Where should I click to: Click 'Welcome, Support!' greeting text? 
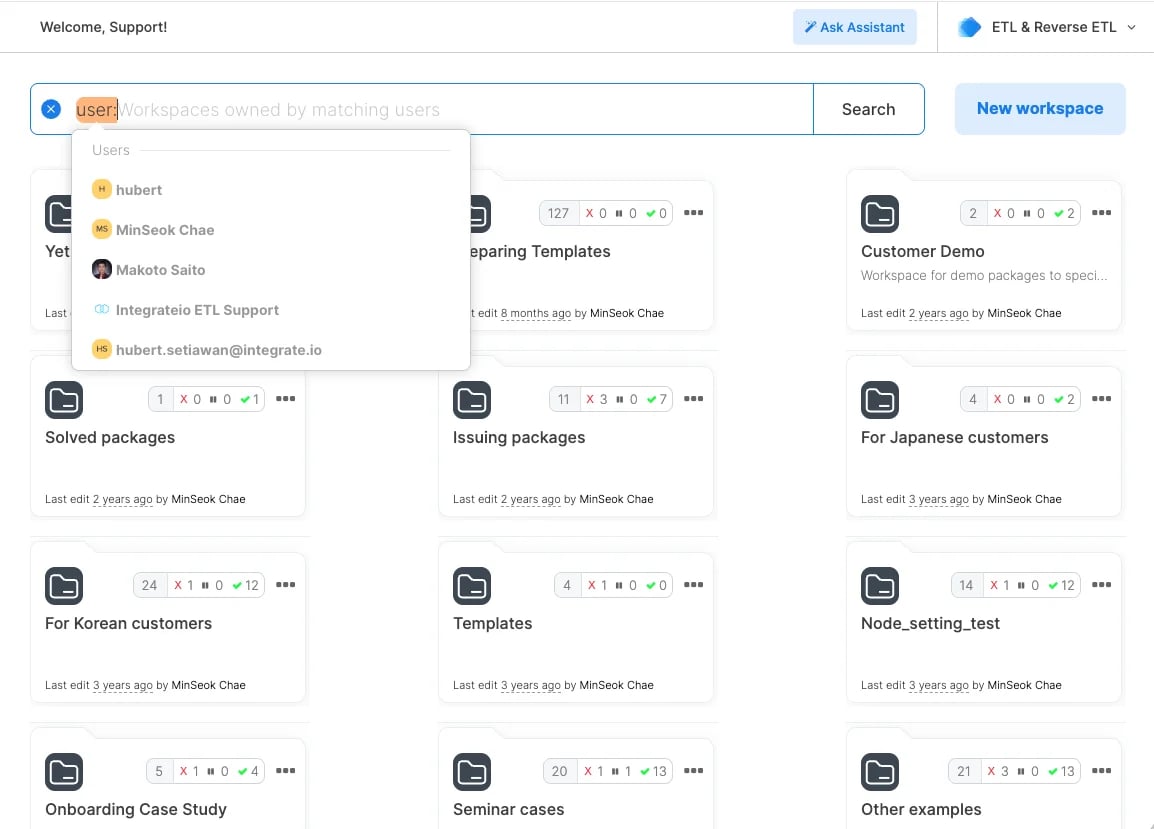[104, 27]
